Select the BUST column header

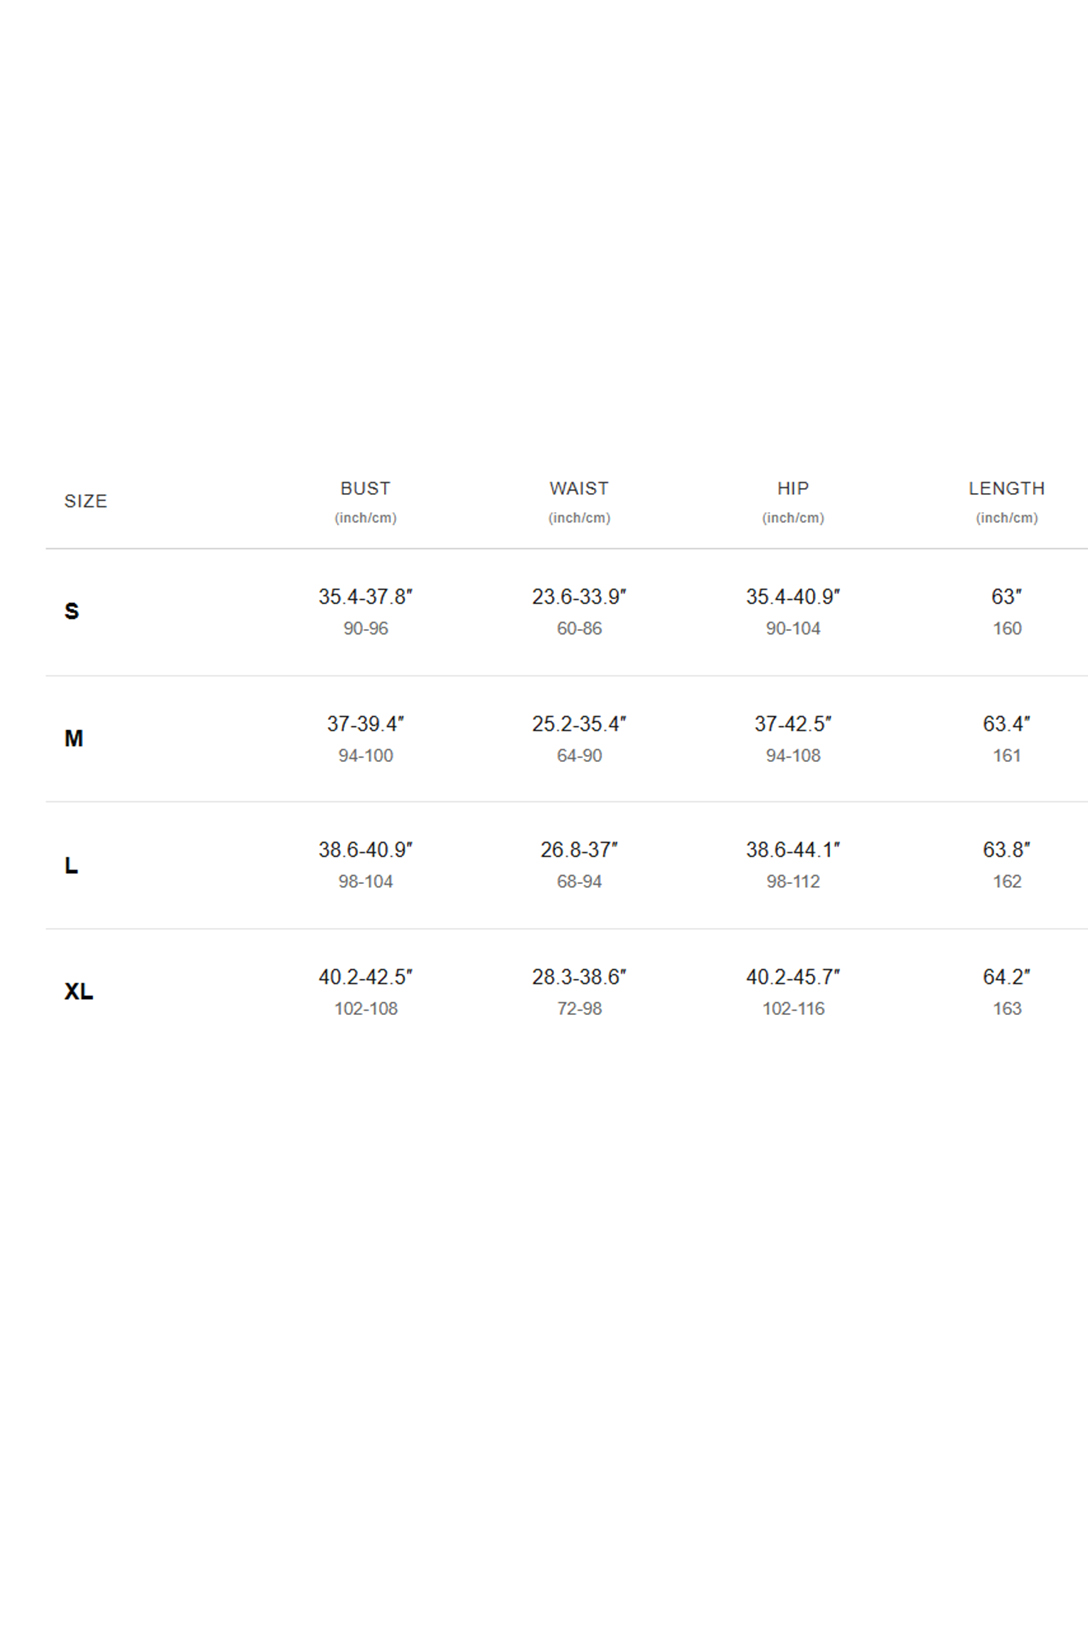(365, 489)
